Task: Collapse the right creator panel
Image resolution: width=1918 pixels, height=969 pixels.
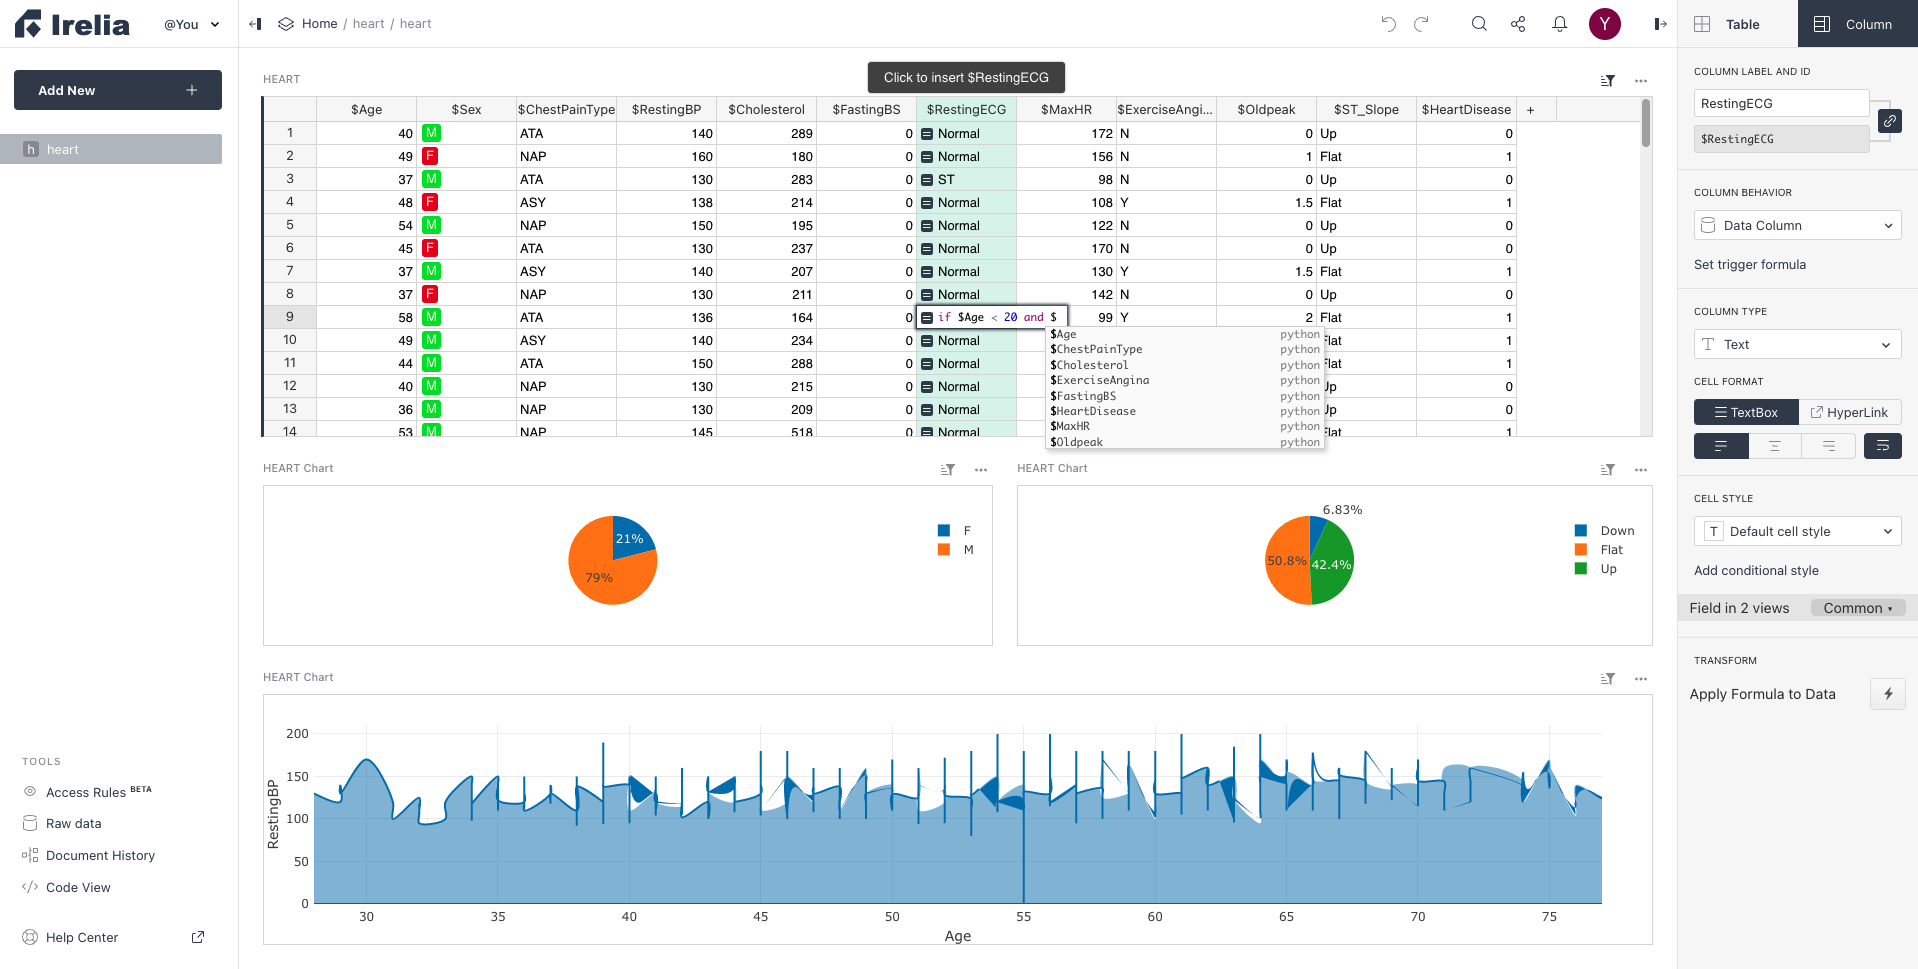Action: pos(1660,24)
